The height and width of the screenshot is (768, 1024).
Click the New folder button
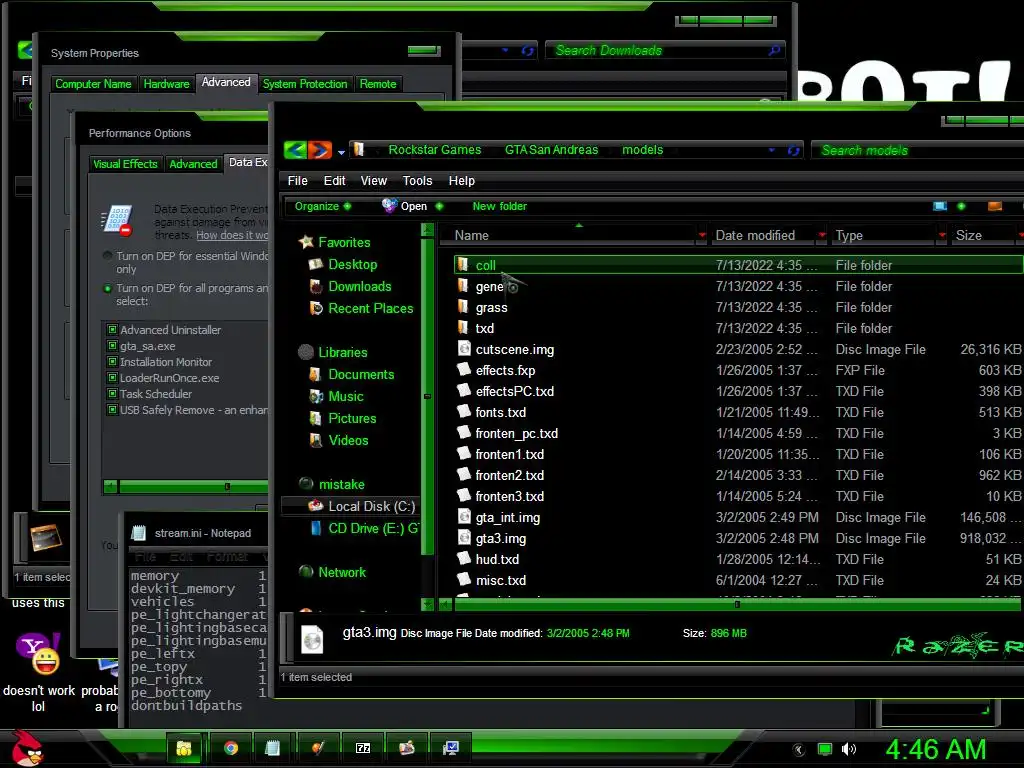(500, 206)
